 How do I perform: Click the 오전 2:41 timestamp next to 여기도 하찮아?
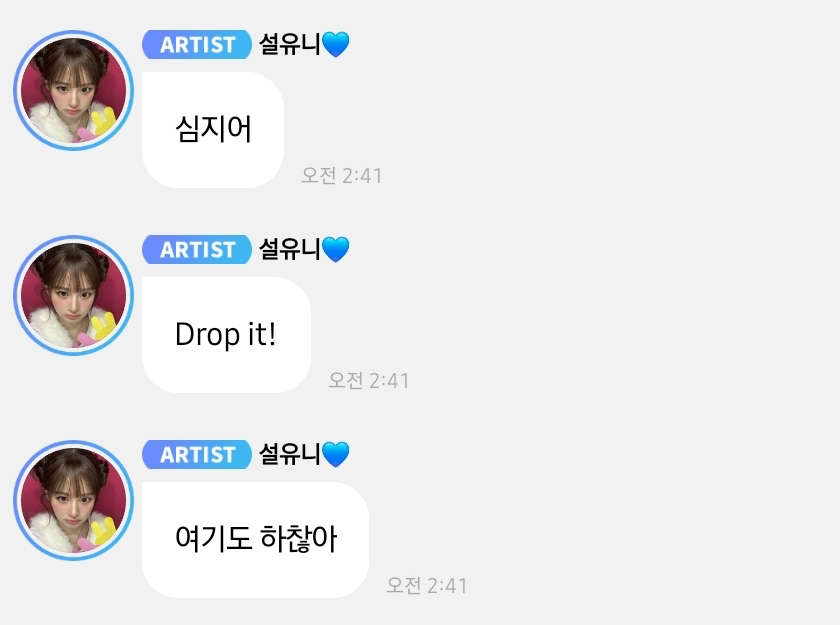[427, 586]
